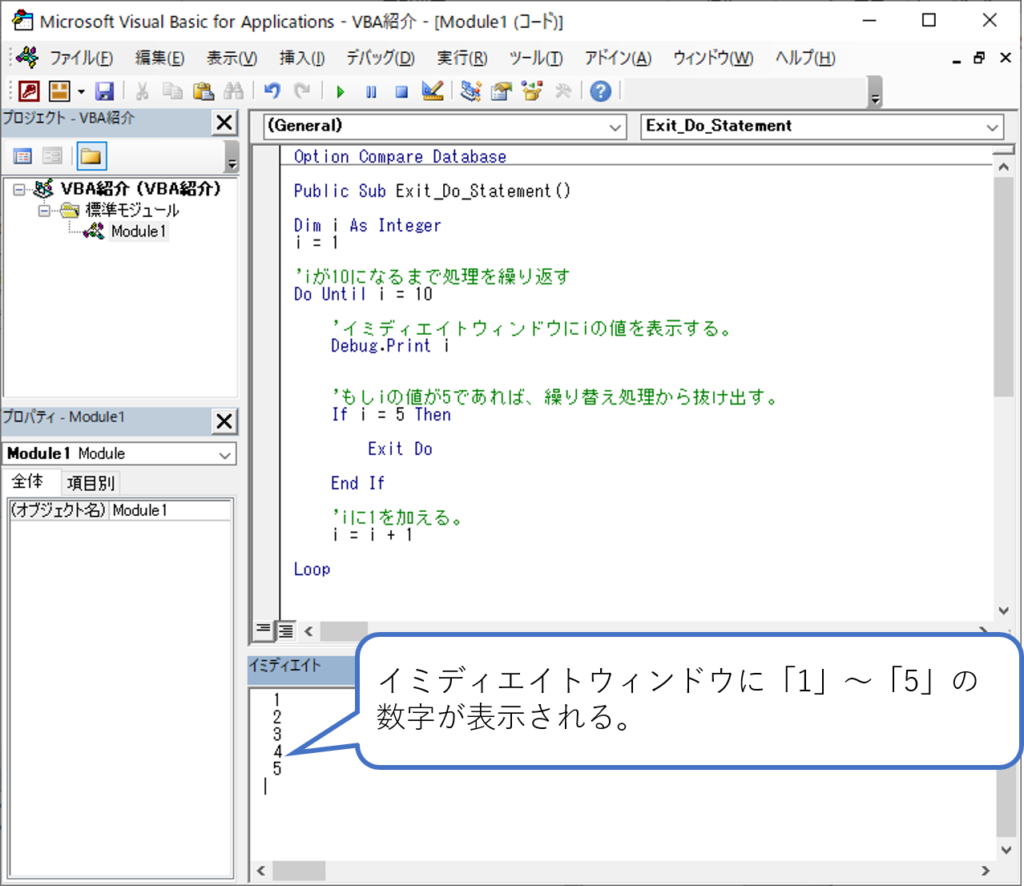Run the Exit_Do_Statement macro
Viewport: 1024px width, 886px height.
(x=340, y=91)
